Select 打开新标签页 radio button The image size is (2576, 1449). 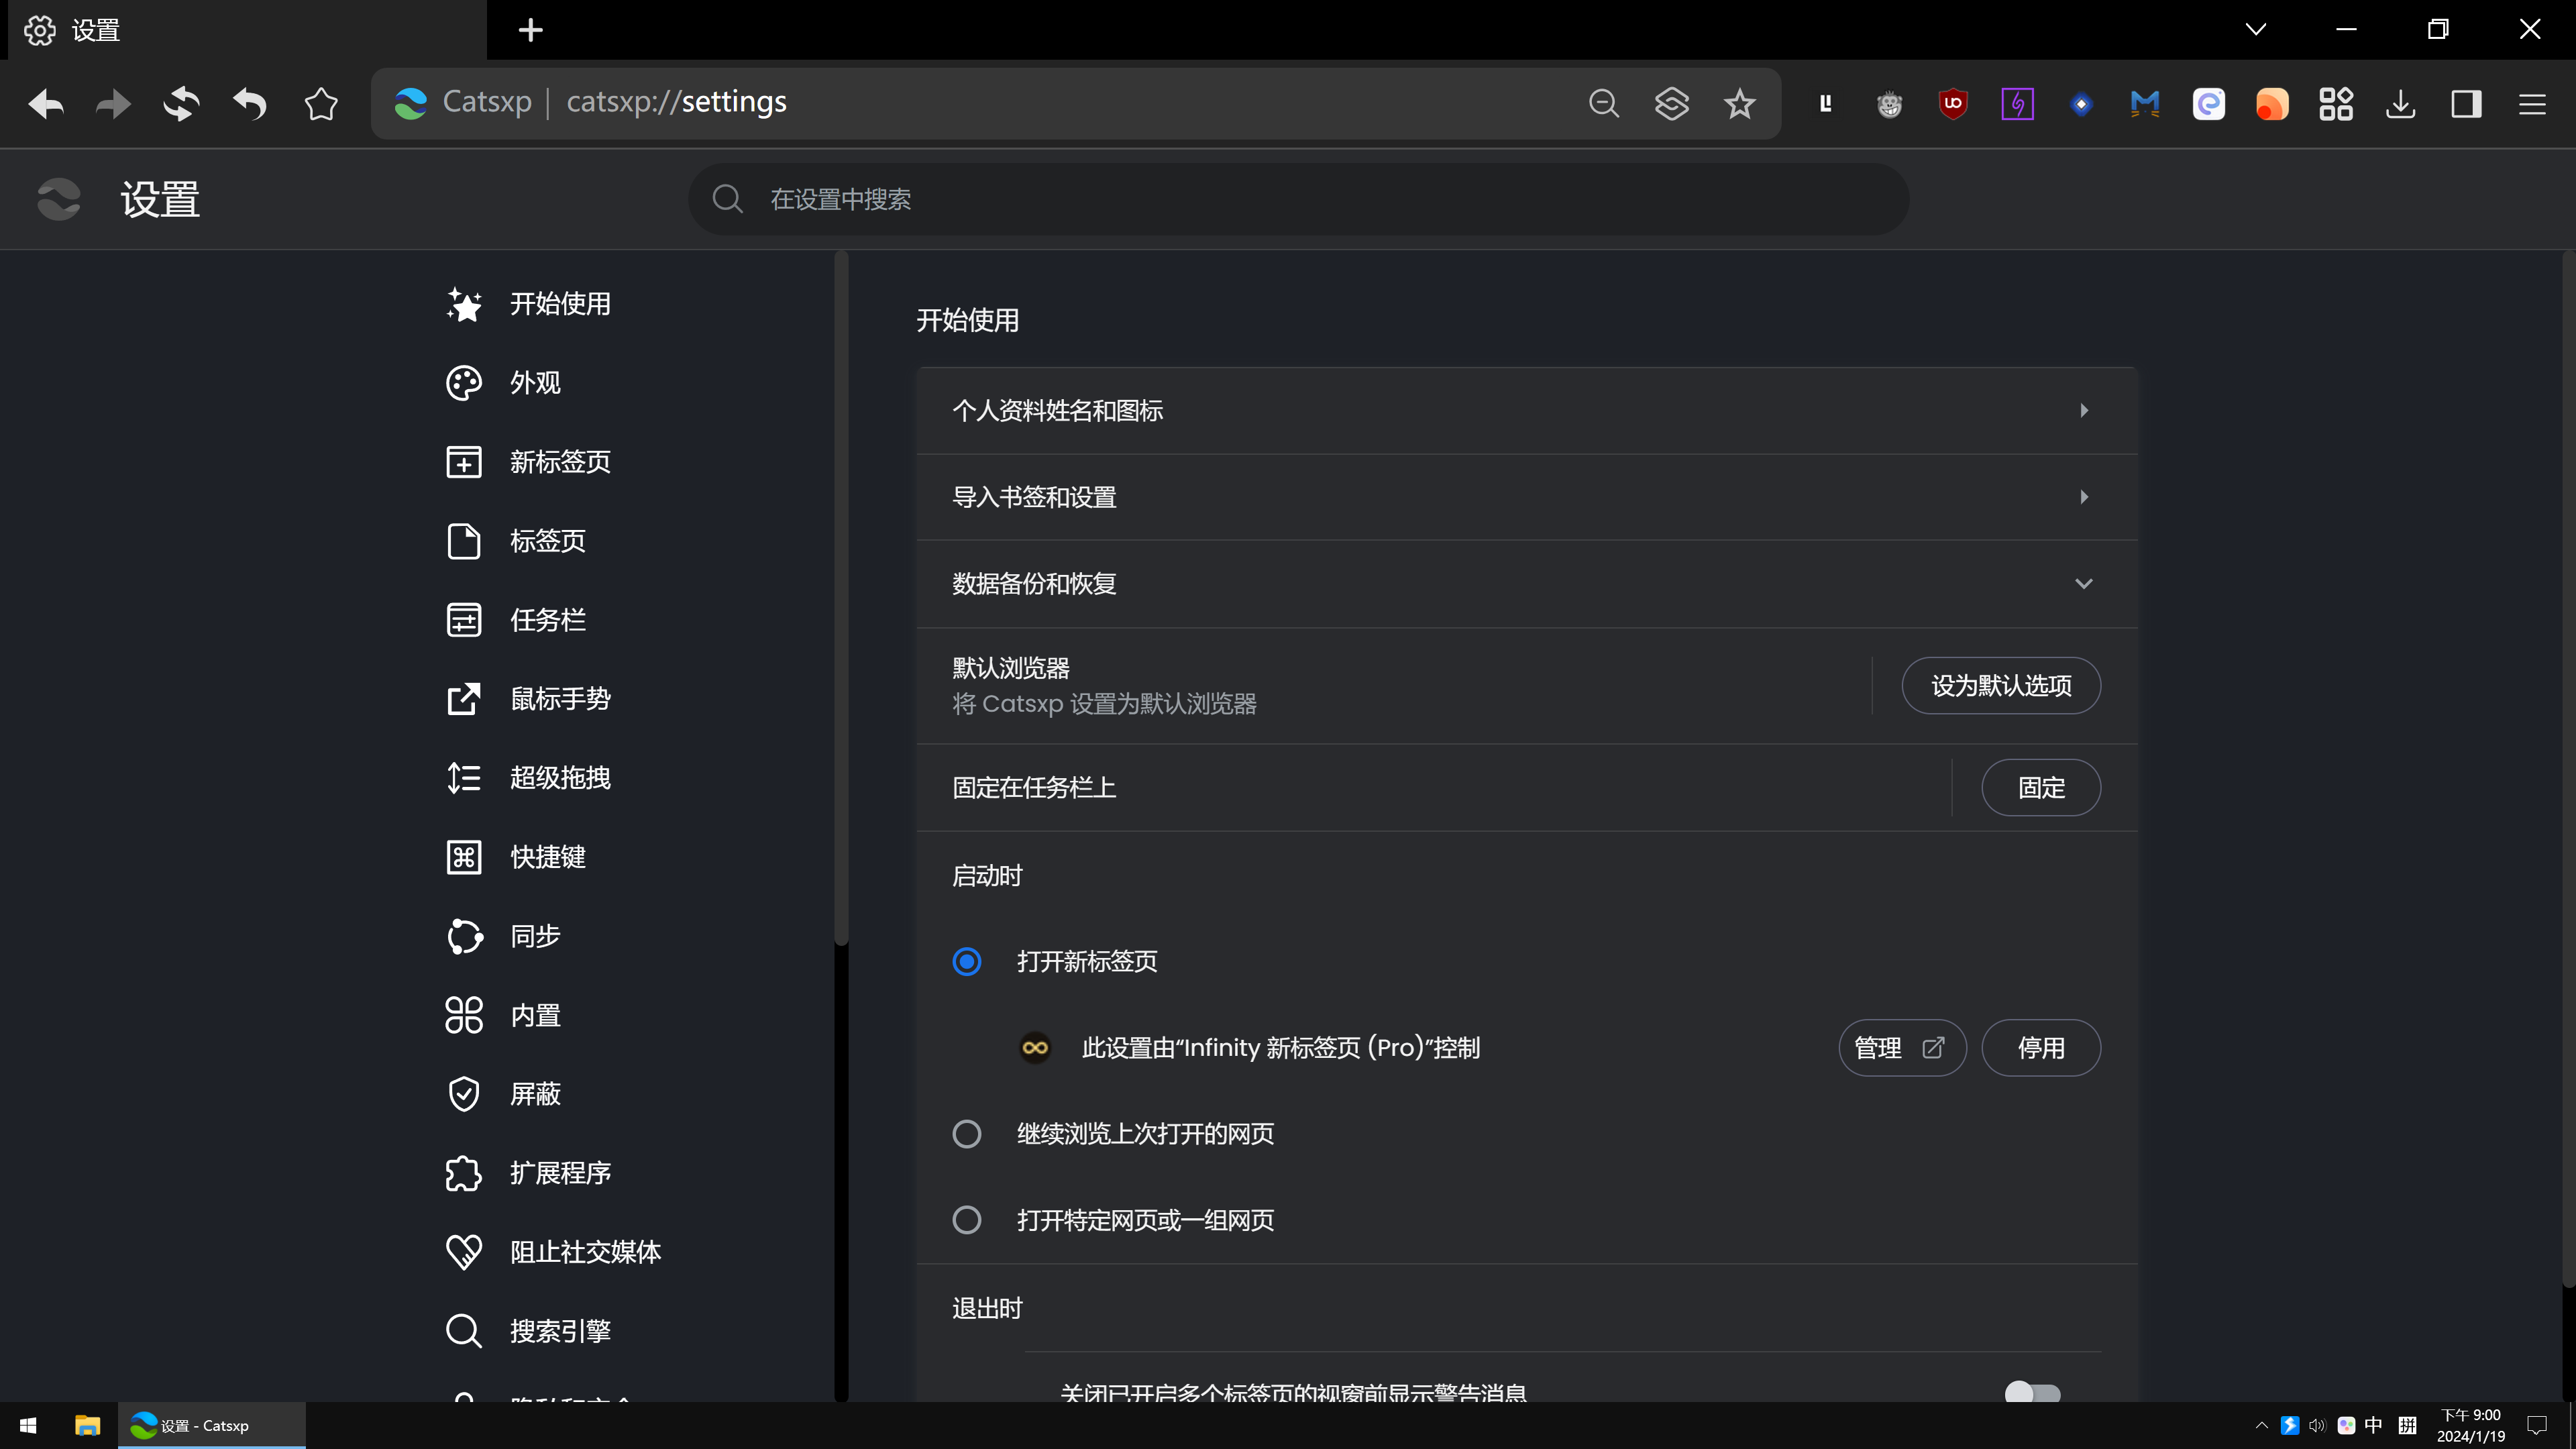[966, 961]
